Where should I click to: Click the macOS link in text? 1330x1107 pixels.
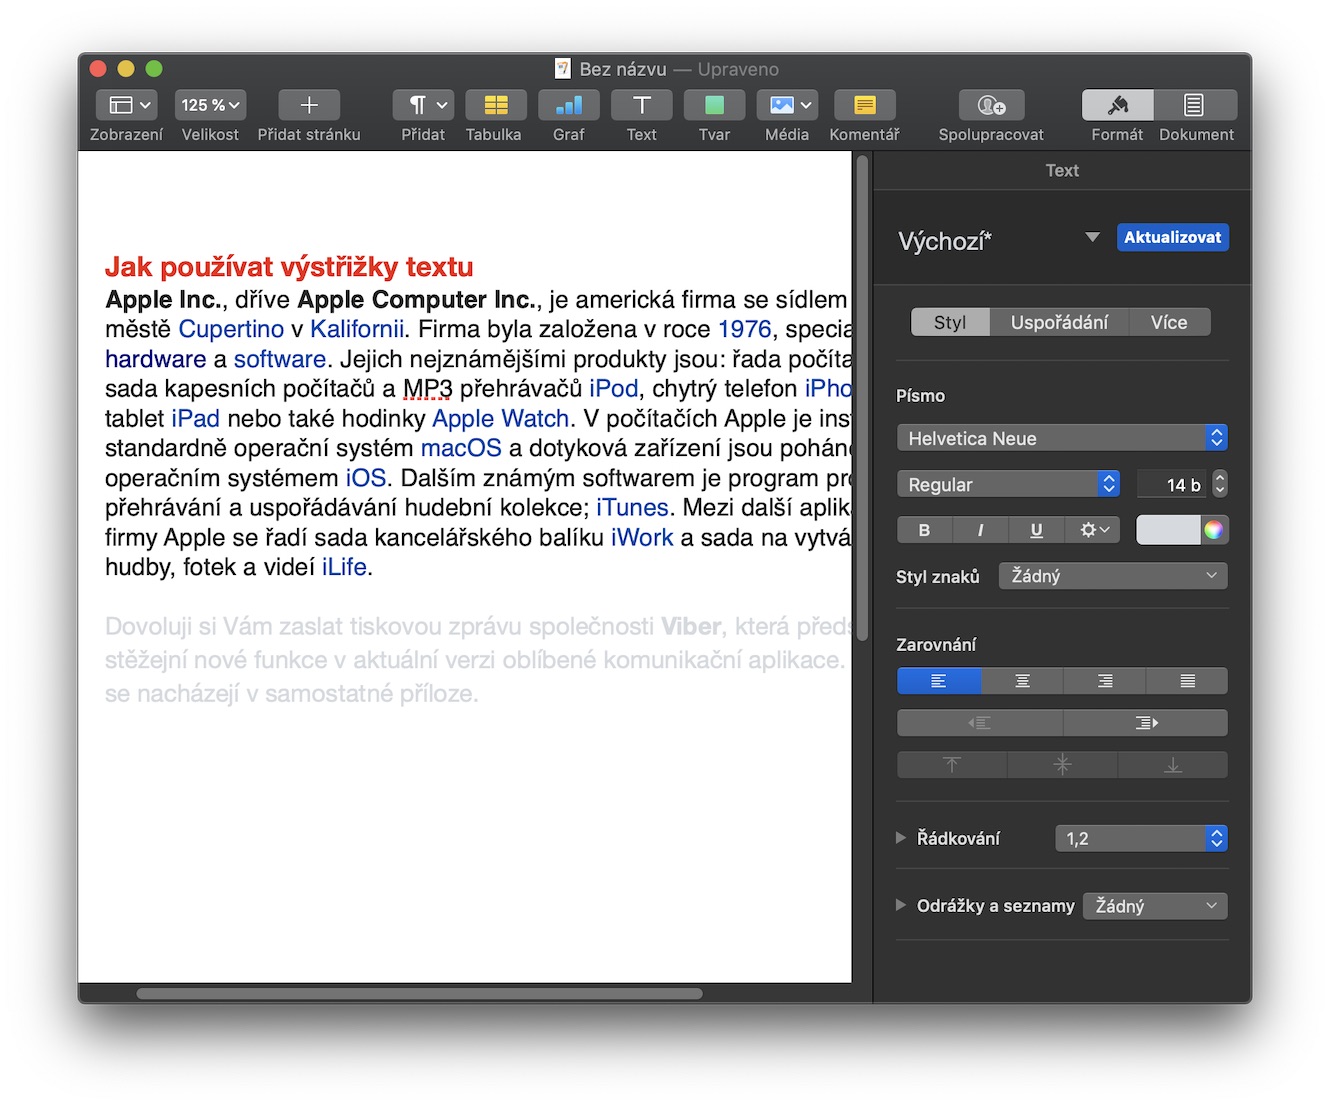pyautogui.click(x=461, y=448)
